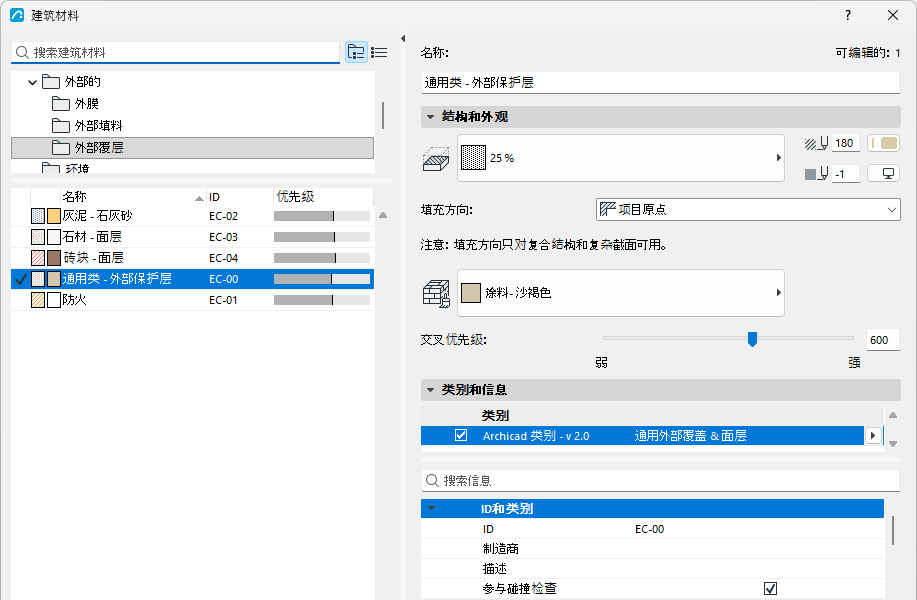Open the 涂料-沙褐色 surface selector
This screenshot has height=600, width=917.
[x=620, y=292]
